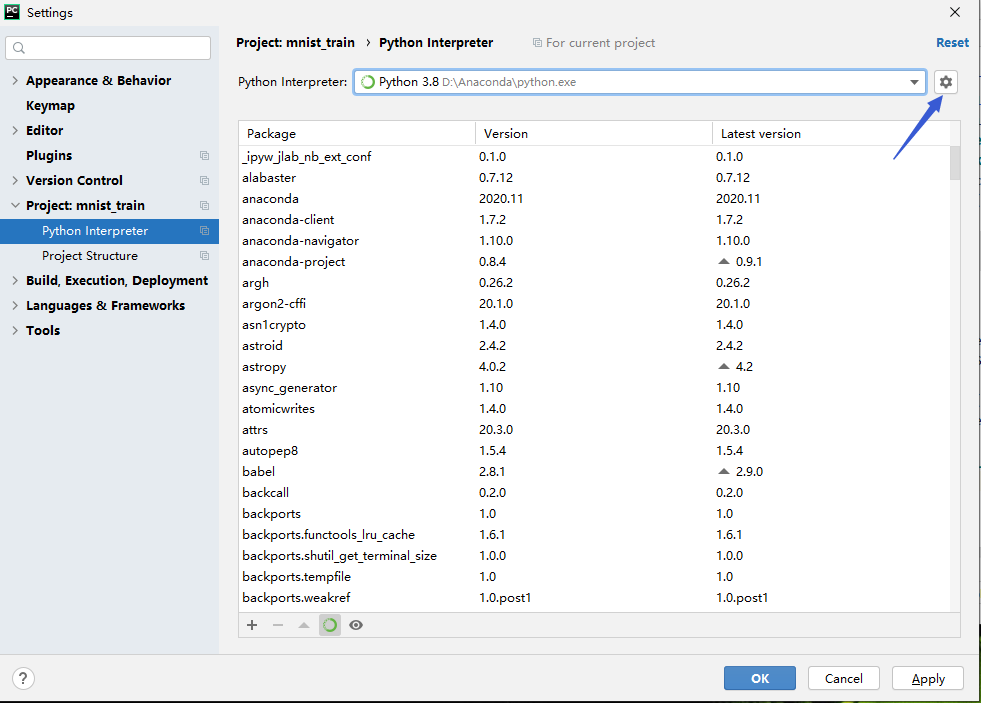The width and height of the screenshot is (981, 703).
Task: Select the backports.weakref package row
Action: (594, 597)
